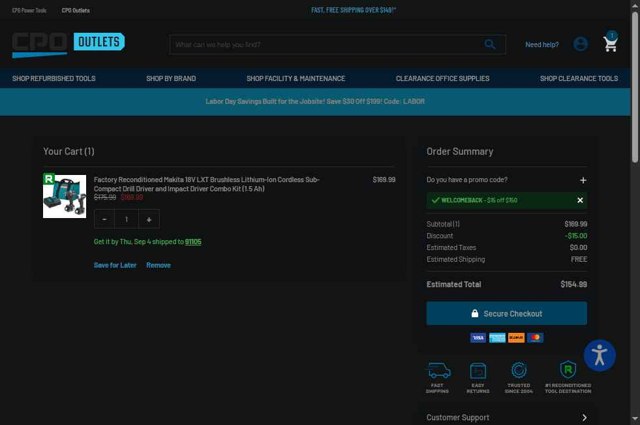Click the -$15.00 discount value

[x=576, y=236]
